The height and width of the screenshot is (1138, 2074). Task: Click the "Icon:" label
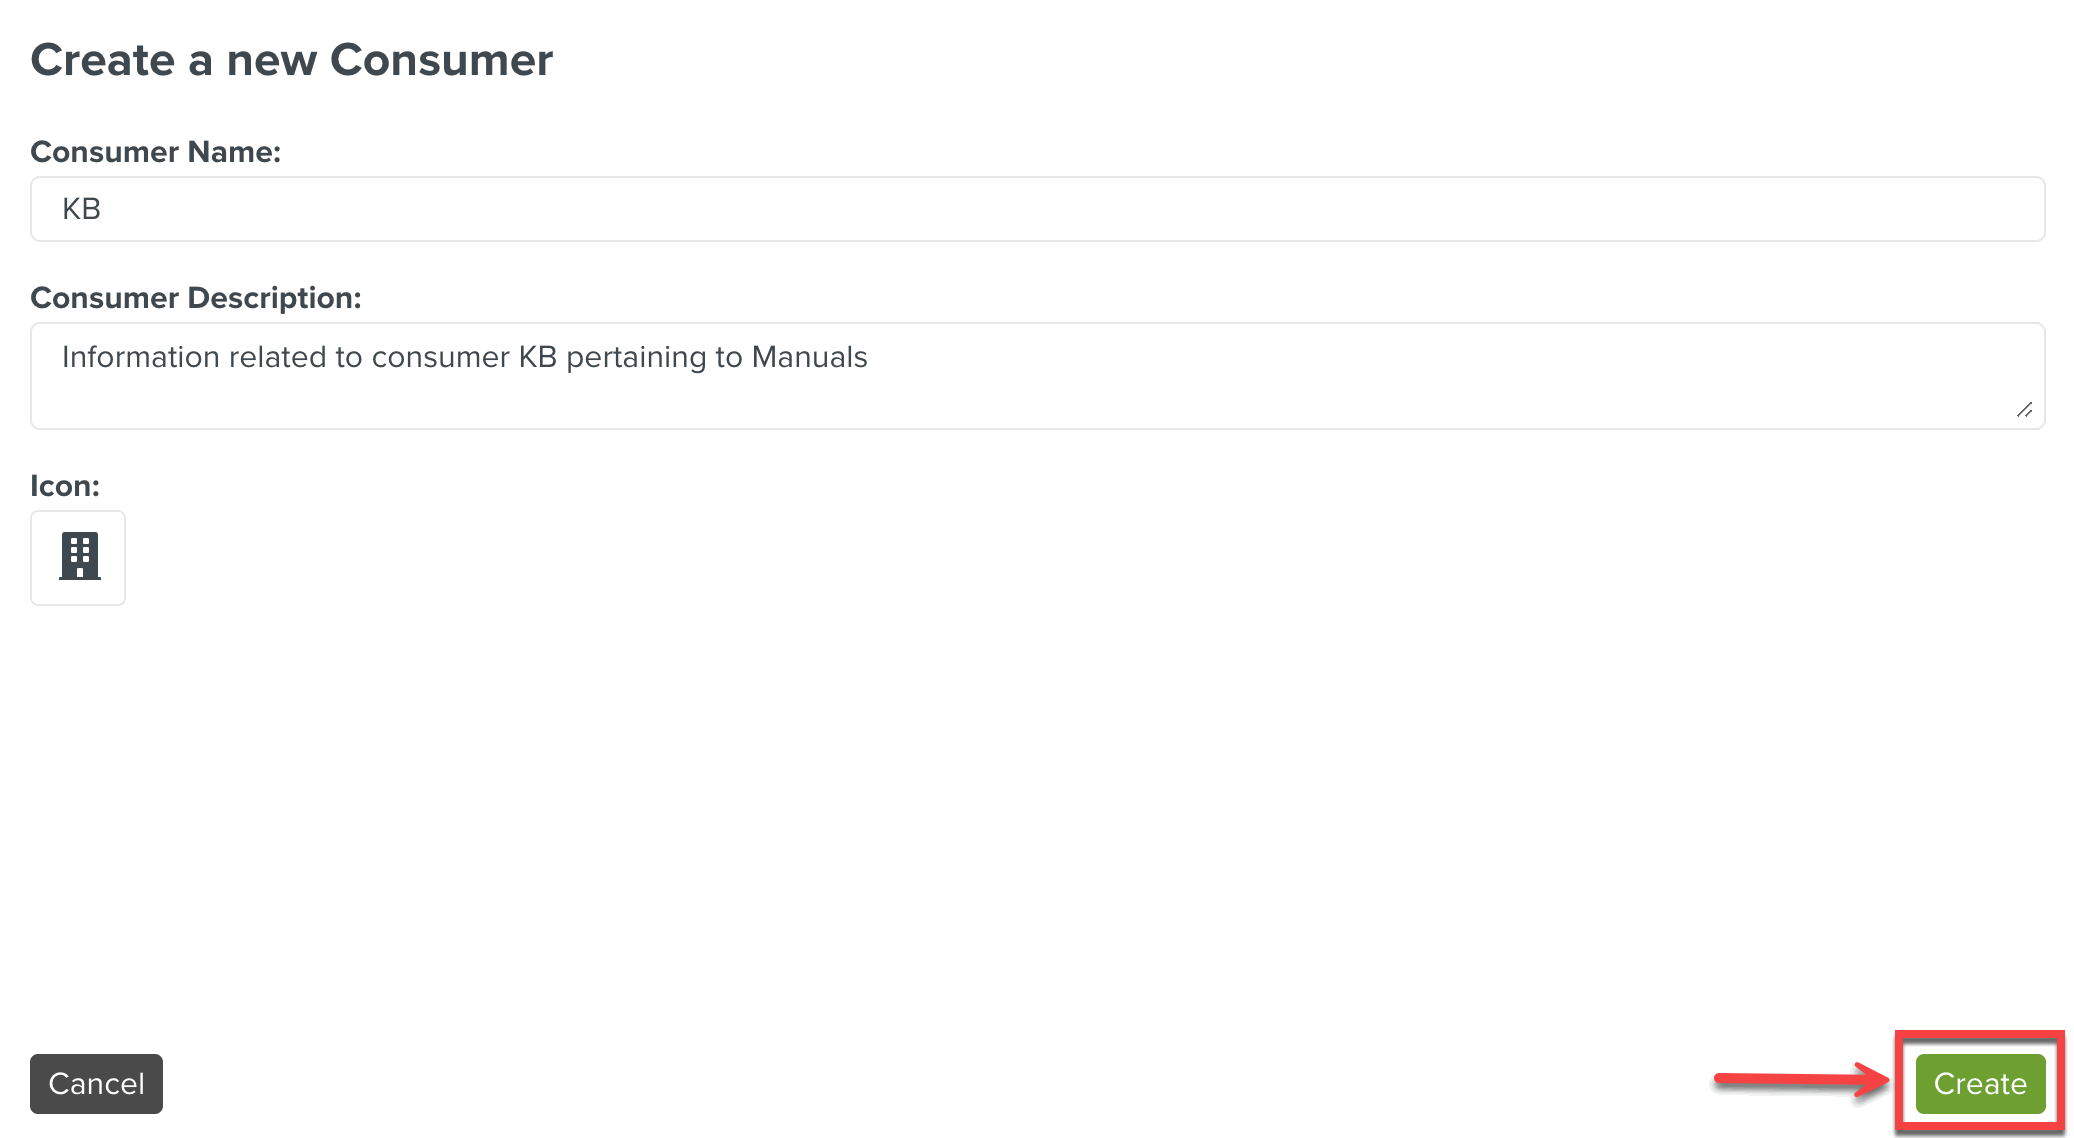point(65,486)
